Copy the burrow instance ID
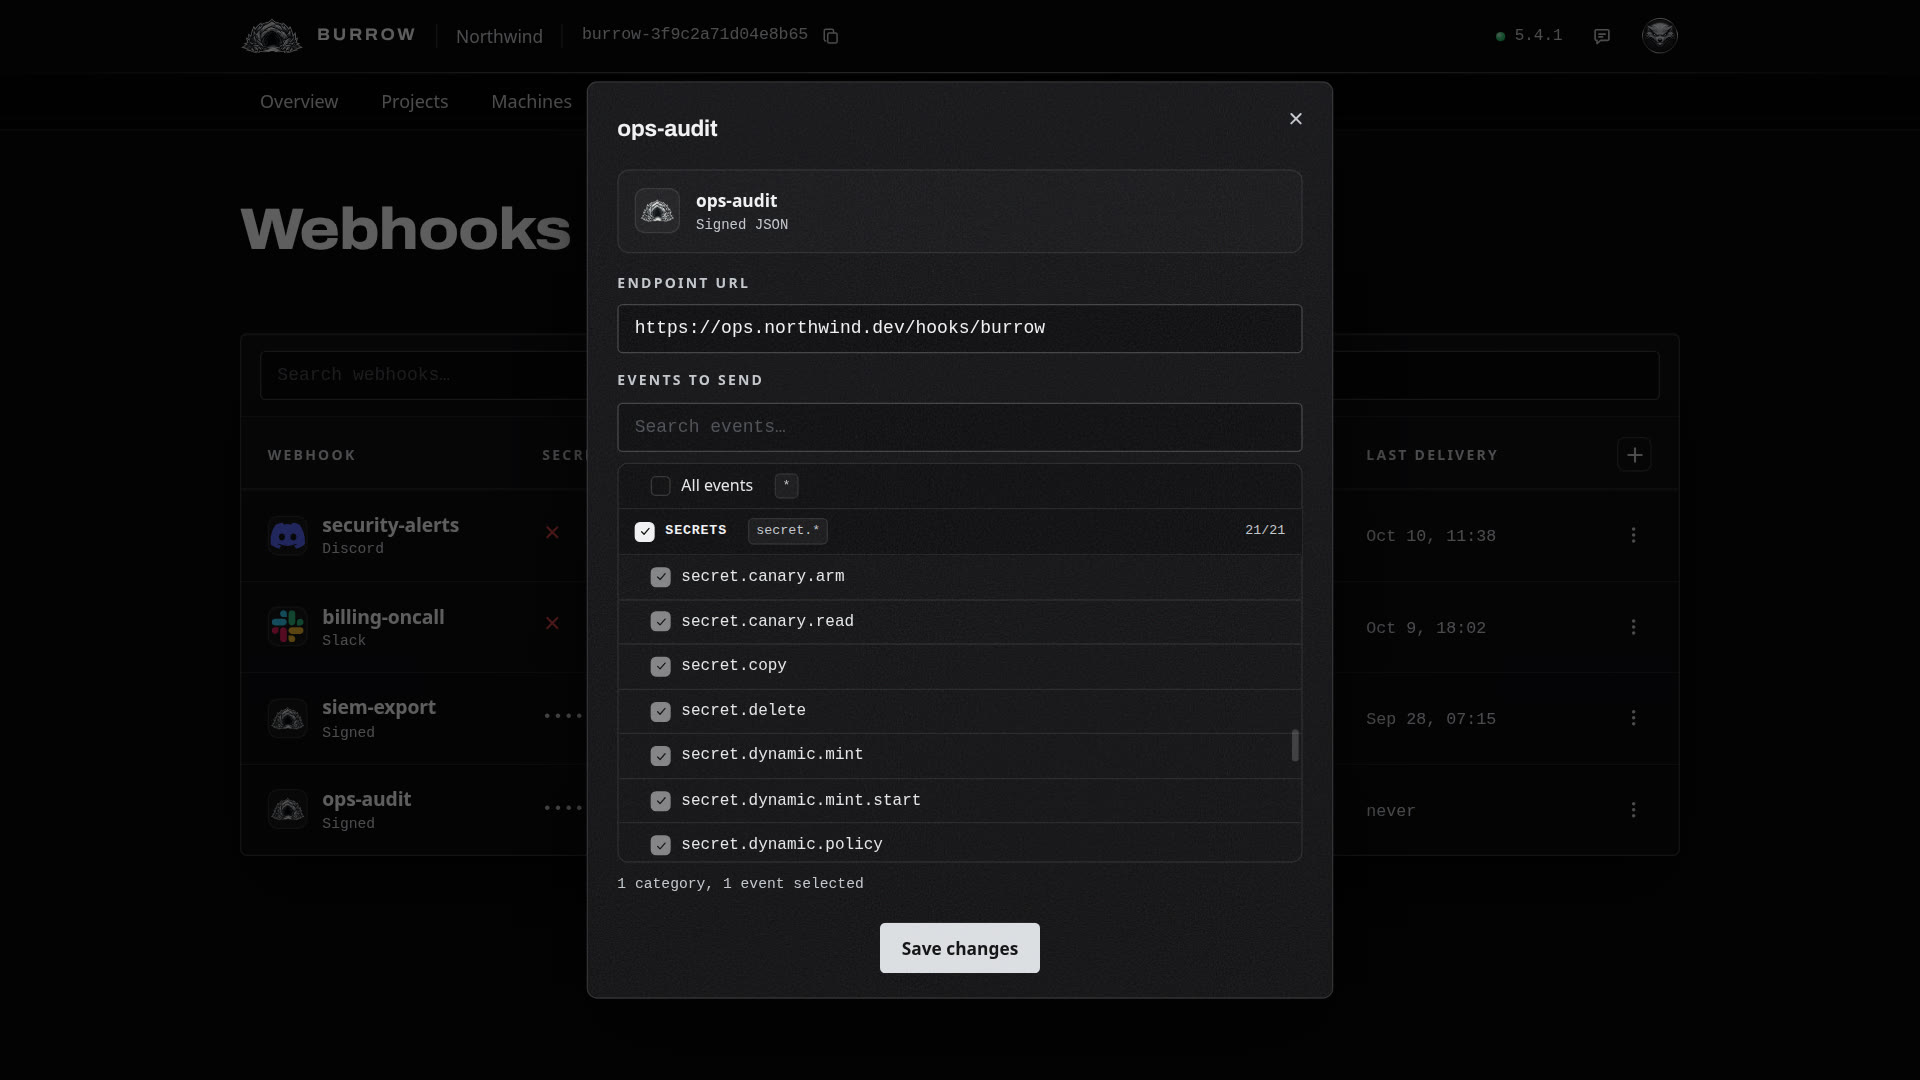 [830, 36]
